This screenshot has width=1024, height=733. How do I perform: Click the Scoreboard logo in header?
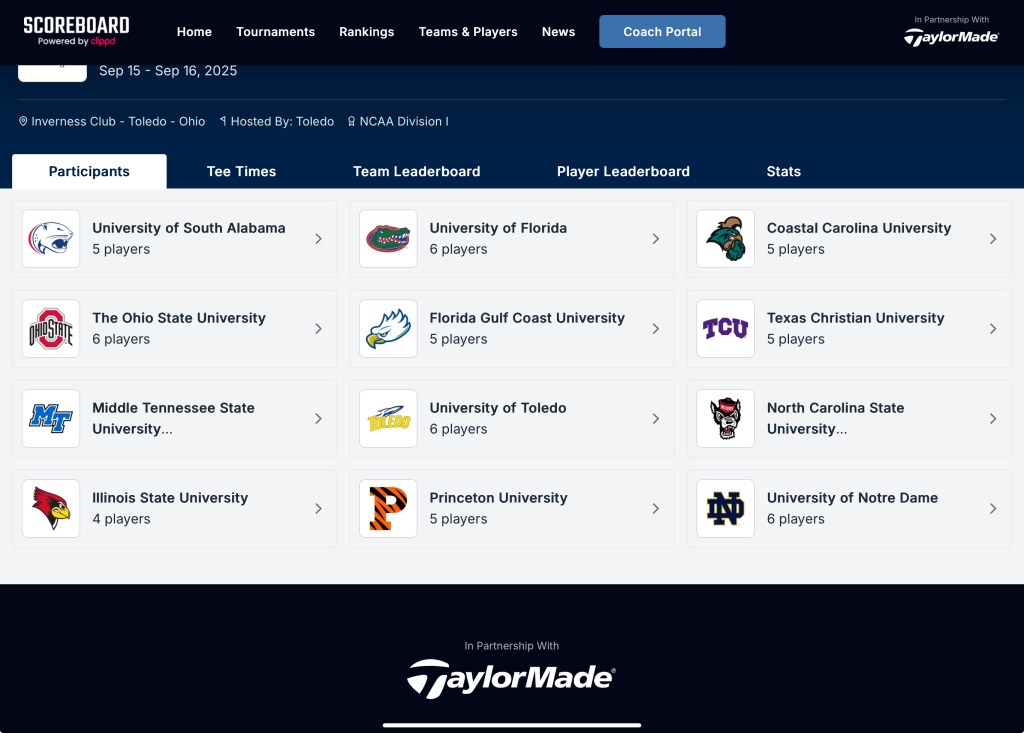tap(76, 31)
